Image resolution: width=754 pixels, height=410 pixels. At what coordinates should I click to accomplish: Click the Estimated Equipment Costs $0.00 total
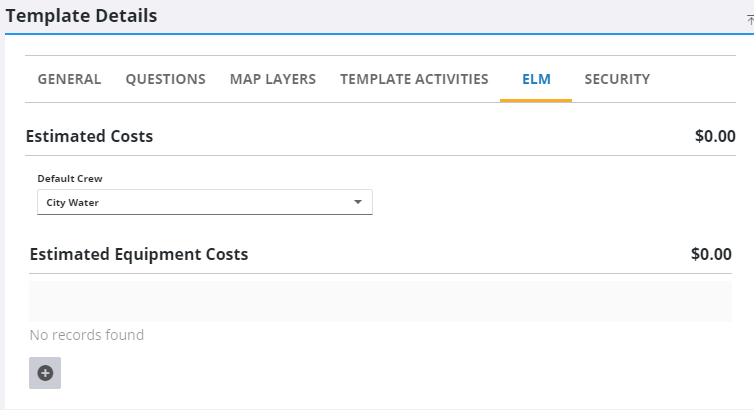point(710,254)
